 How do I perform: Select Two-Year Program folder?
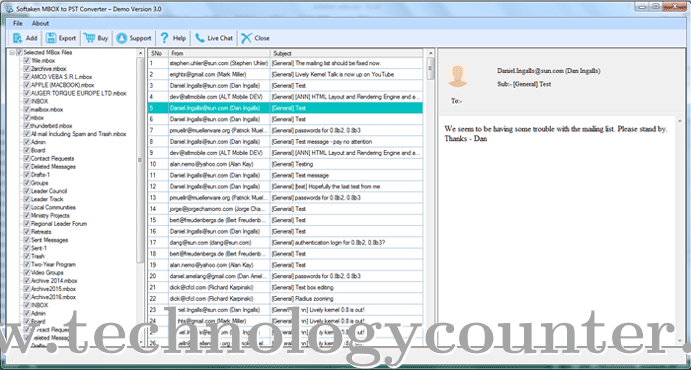53,265
